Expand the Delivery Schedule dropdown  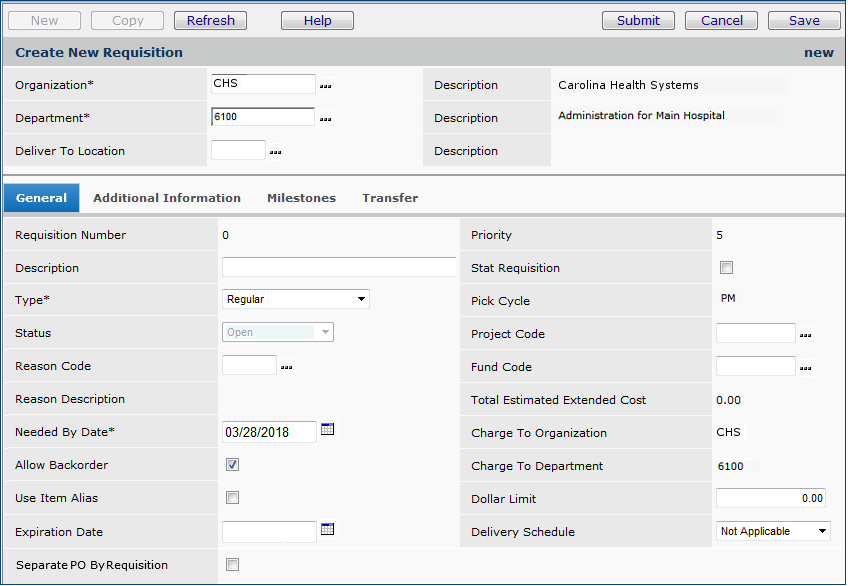(x=773, y=531)
